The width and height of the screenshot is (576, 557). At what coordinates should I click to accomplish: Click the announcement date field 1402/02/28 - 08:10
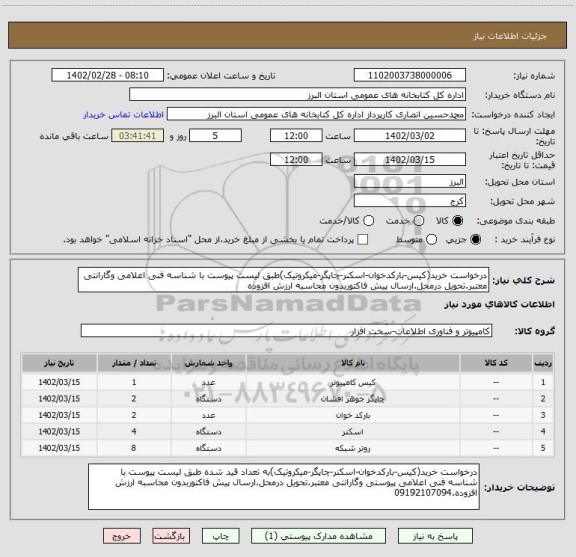(x=107, y=75)
